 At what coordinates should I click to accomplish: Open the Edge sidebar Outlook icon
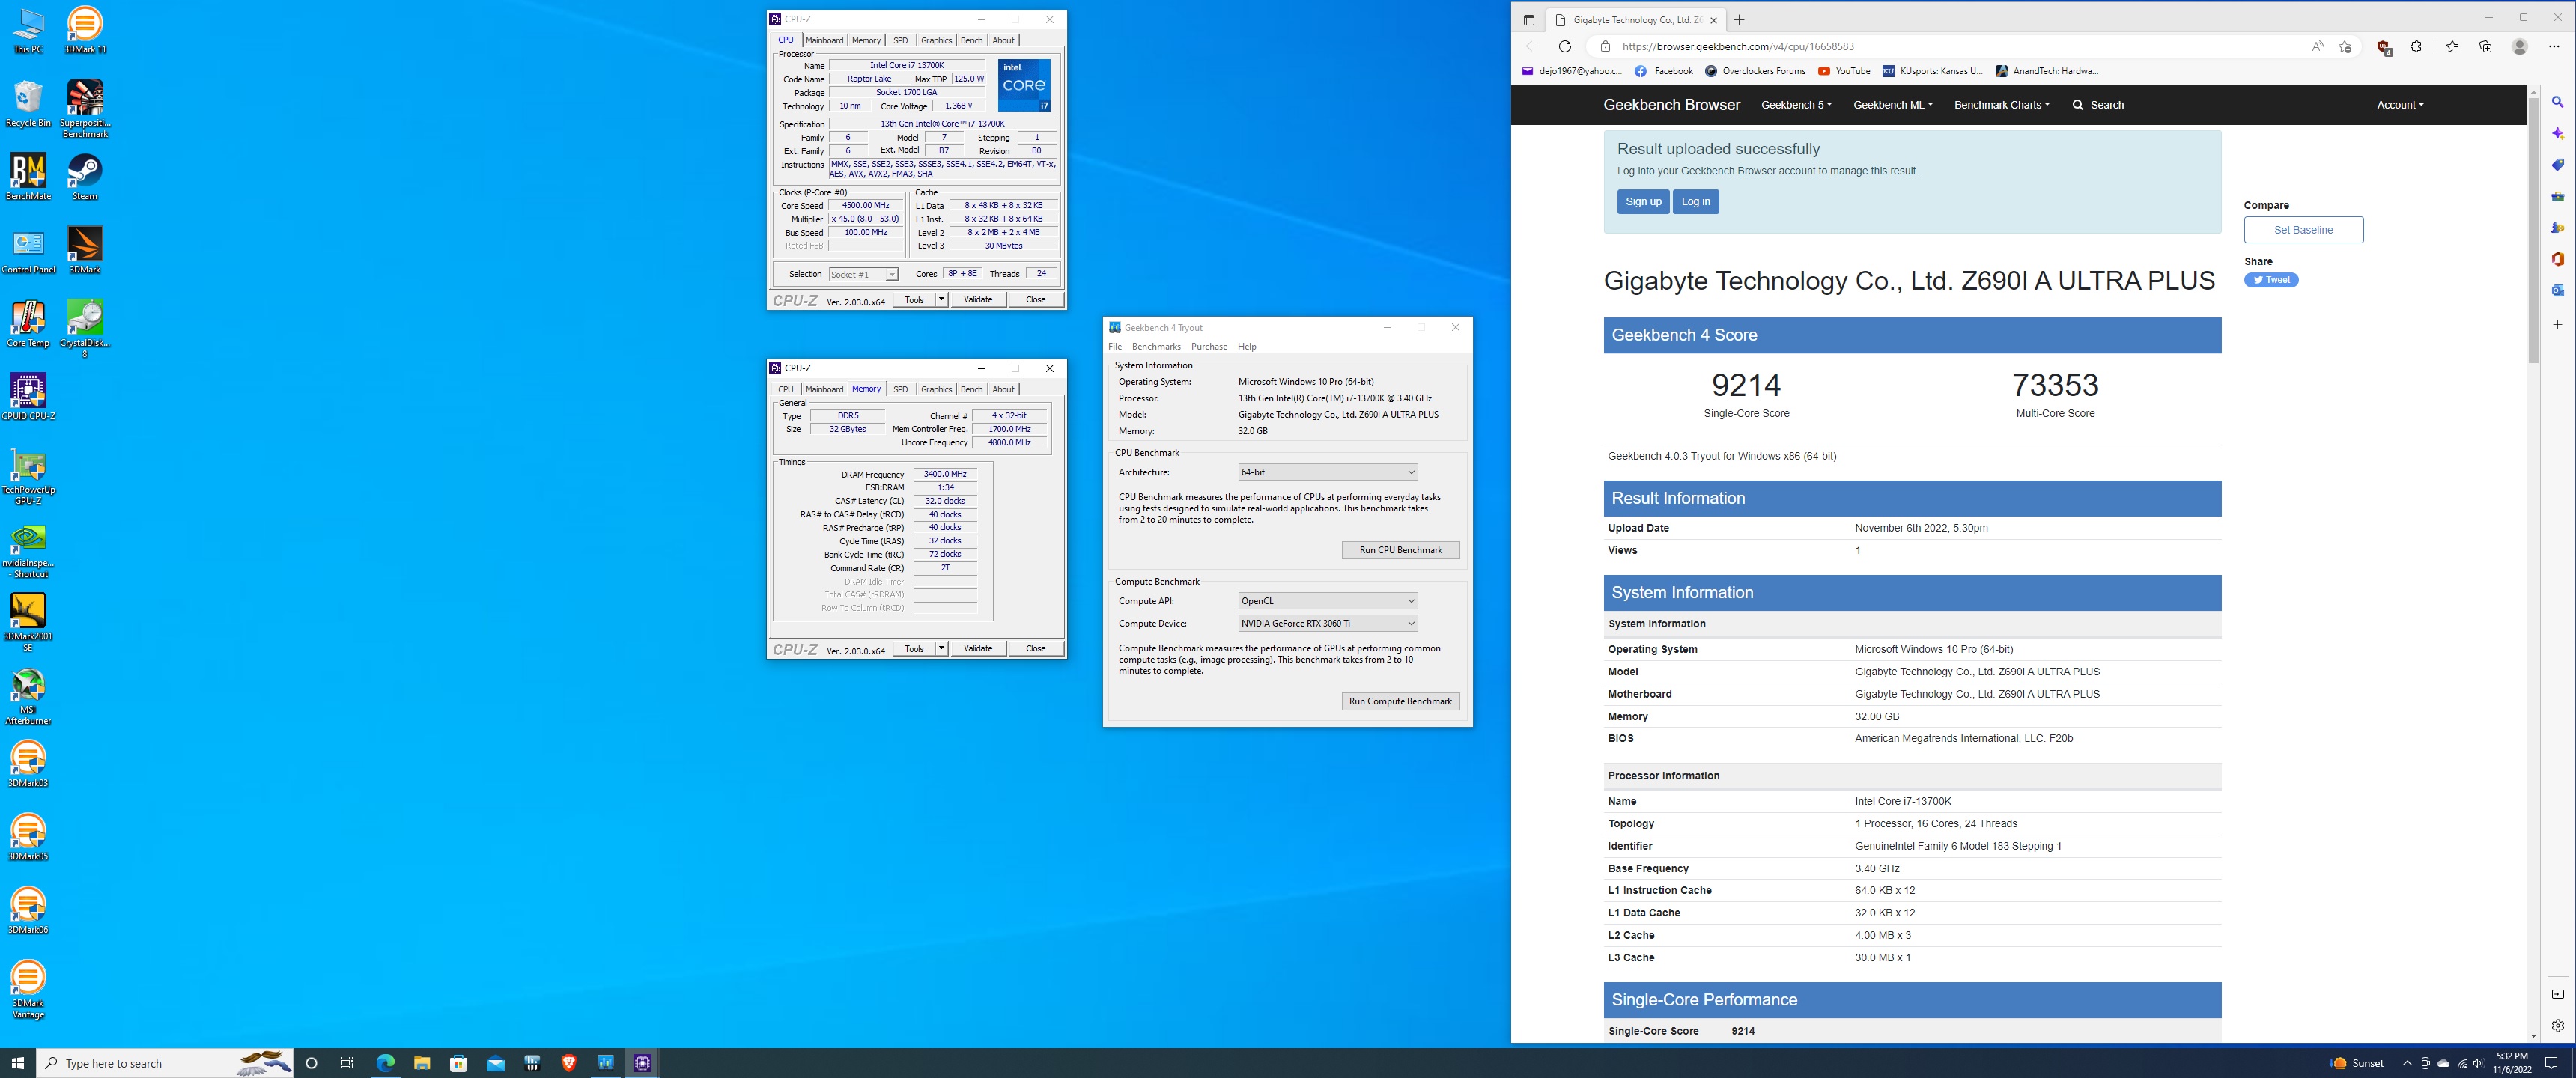pos(2558,290)
